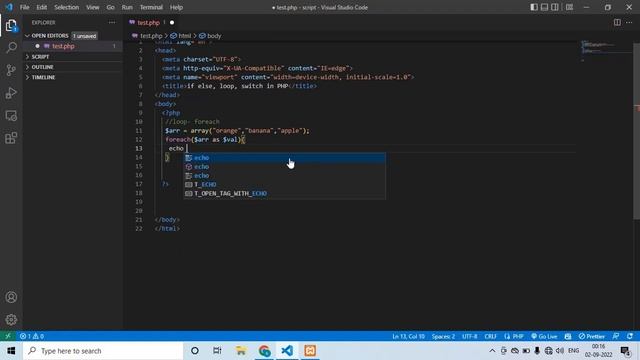This screenshot has width=640, height=360.
Task: Open the Remote Explorer icon
Action: [x=11, y=116]
